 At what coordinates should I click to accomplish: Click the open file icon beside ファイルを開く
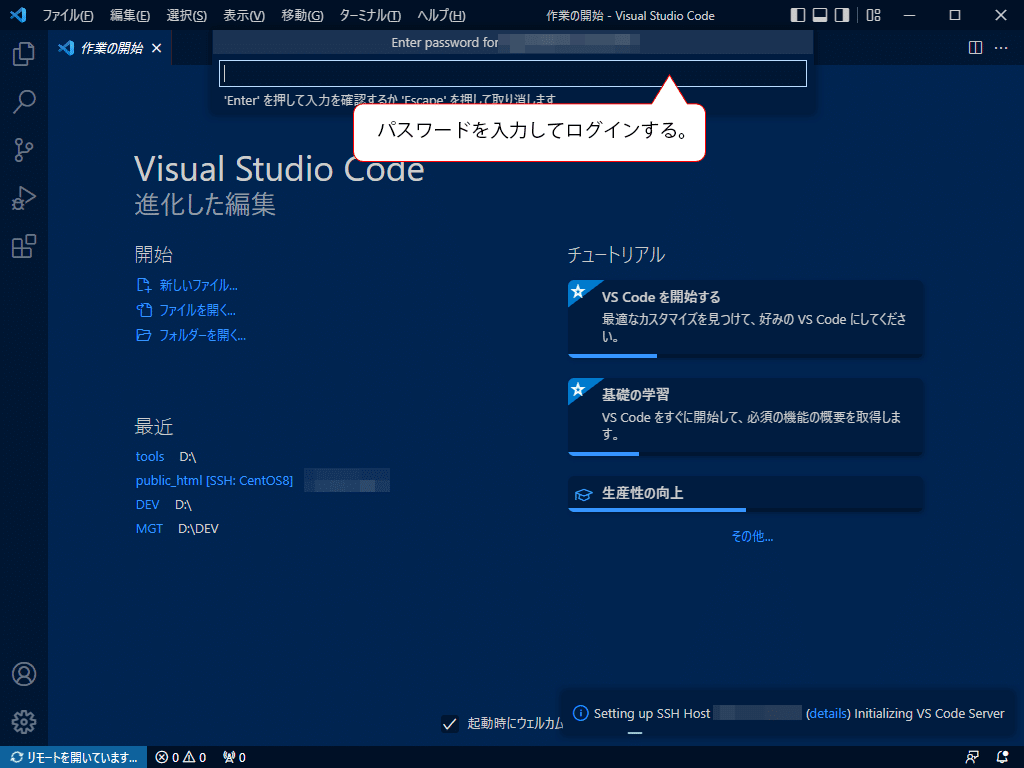coord(144,310)
